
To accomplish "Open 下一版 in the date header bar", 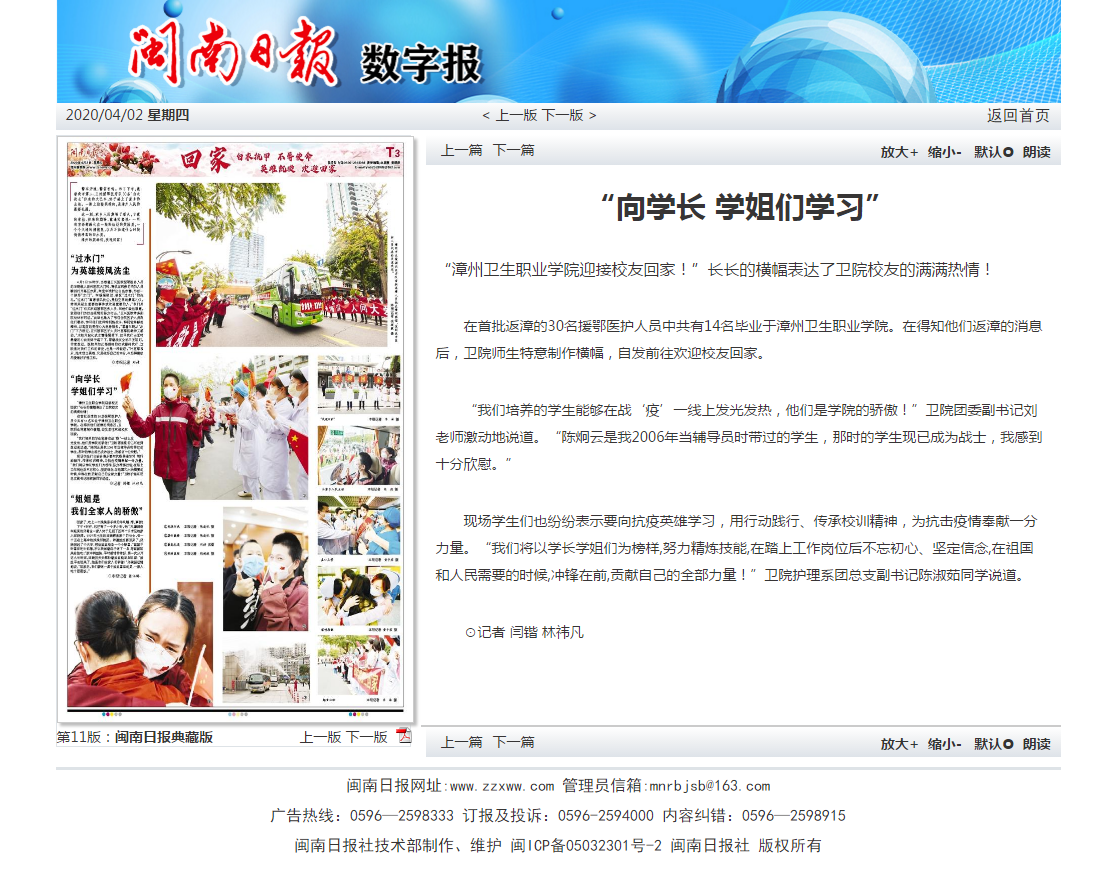I will 563,115.
